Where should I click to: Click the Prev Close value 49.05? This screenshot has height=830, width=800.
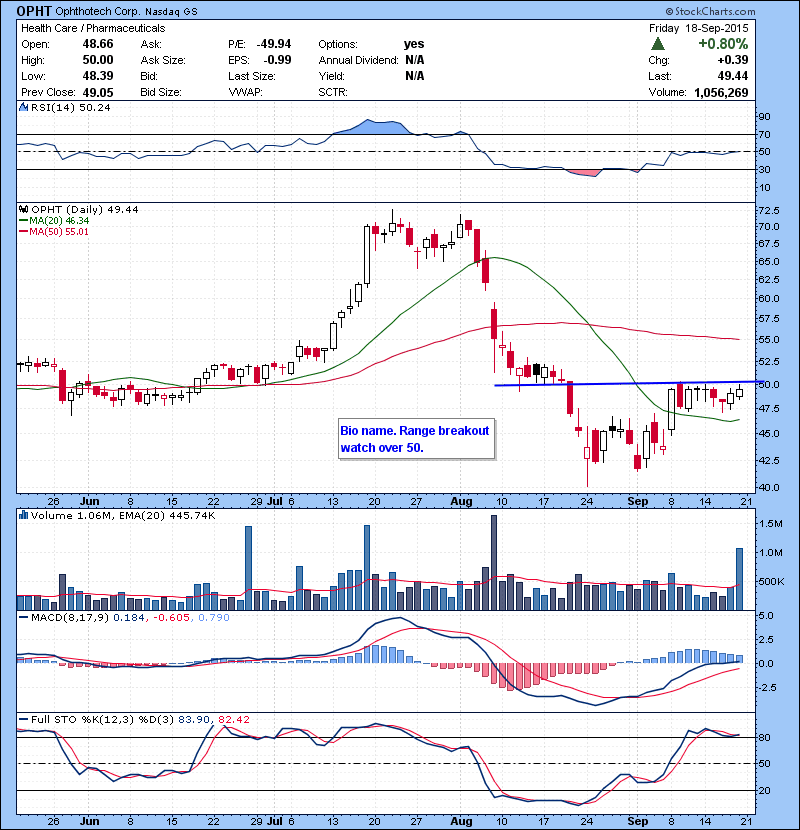click(x=98, y=93)
